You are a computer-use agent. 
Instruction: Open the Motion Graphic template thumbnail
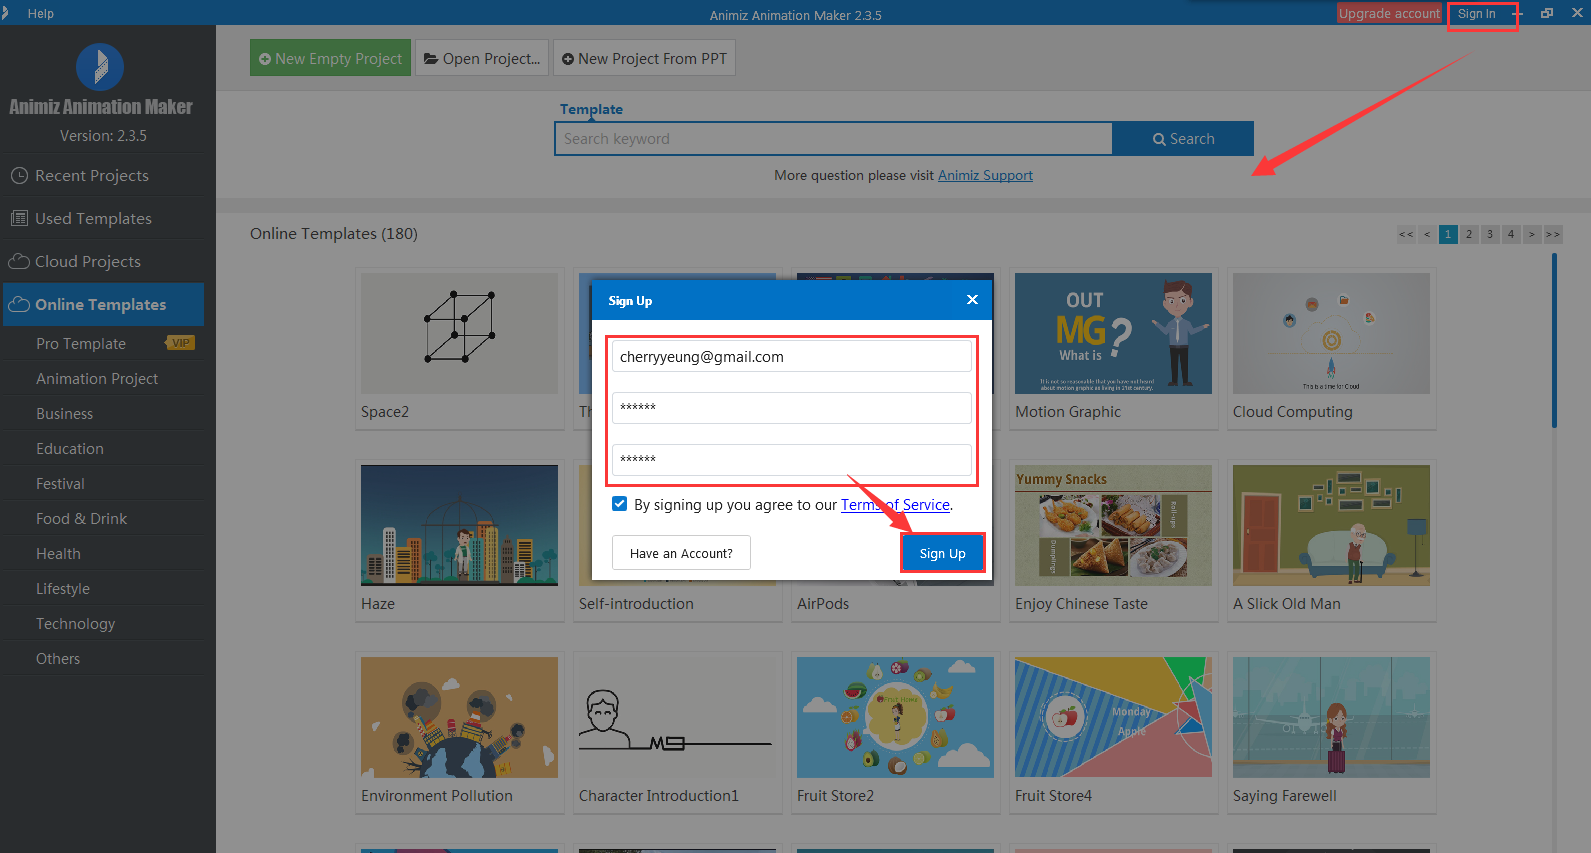1113,333
